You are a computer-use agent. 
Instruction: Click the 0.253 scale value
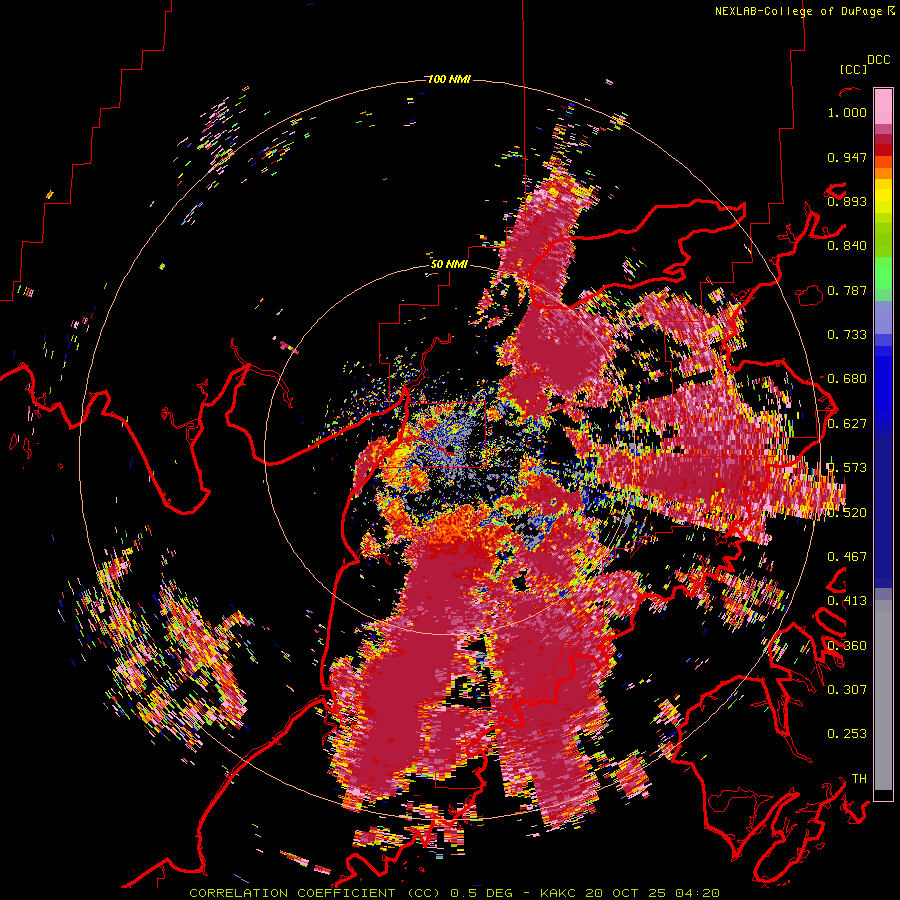[847, 734]
